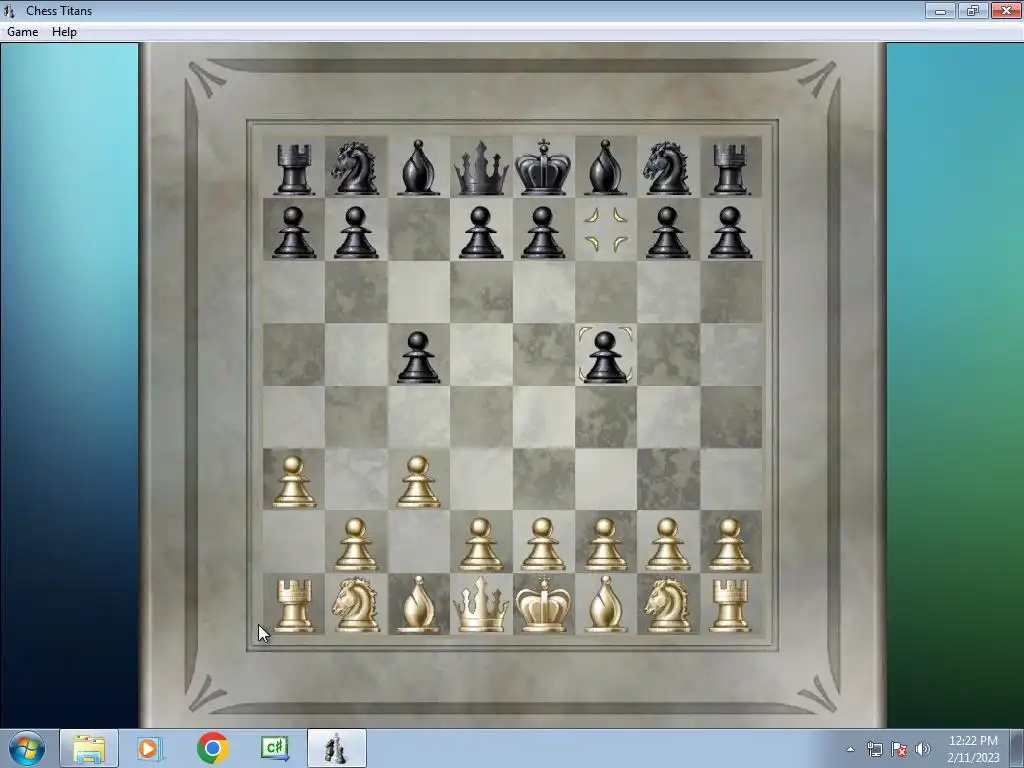The height and width of the screenshot is (768, 1024).
Task: Select the white pawn on g2
Action: pyautogui.click(x=668, y=545)
